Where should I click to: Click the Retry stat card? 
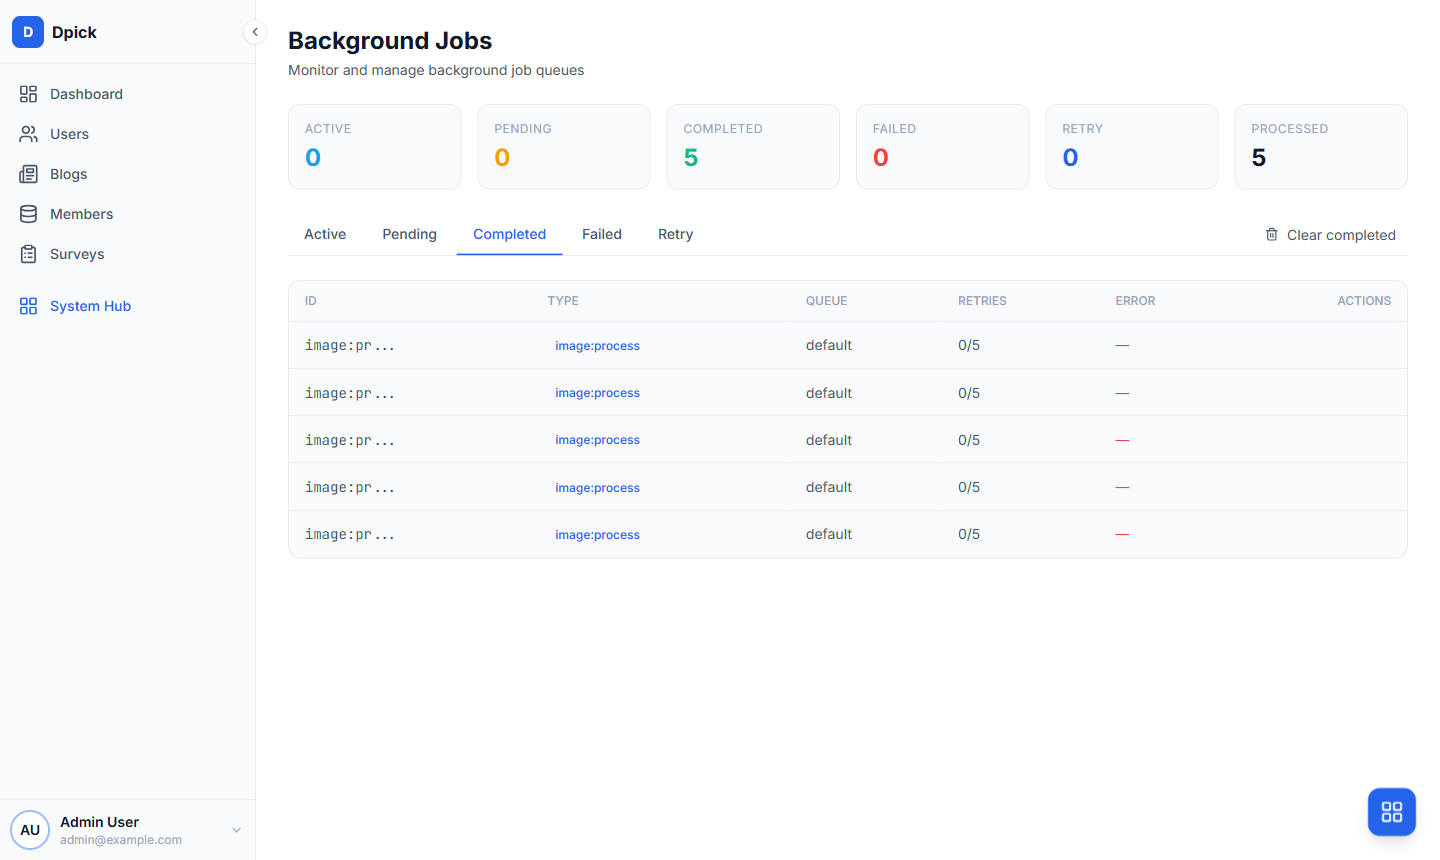[1132, 147]
